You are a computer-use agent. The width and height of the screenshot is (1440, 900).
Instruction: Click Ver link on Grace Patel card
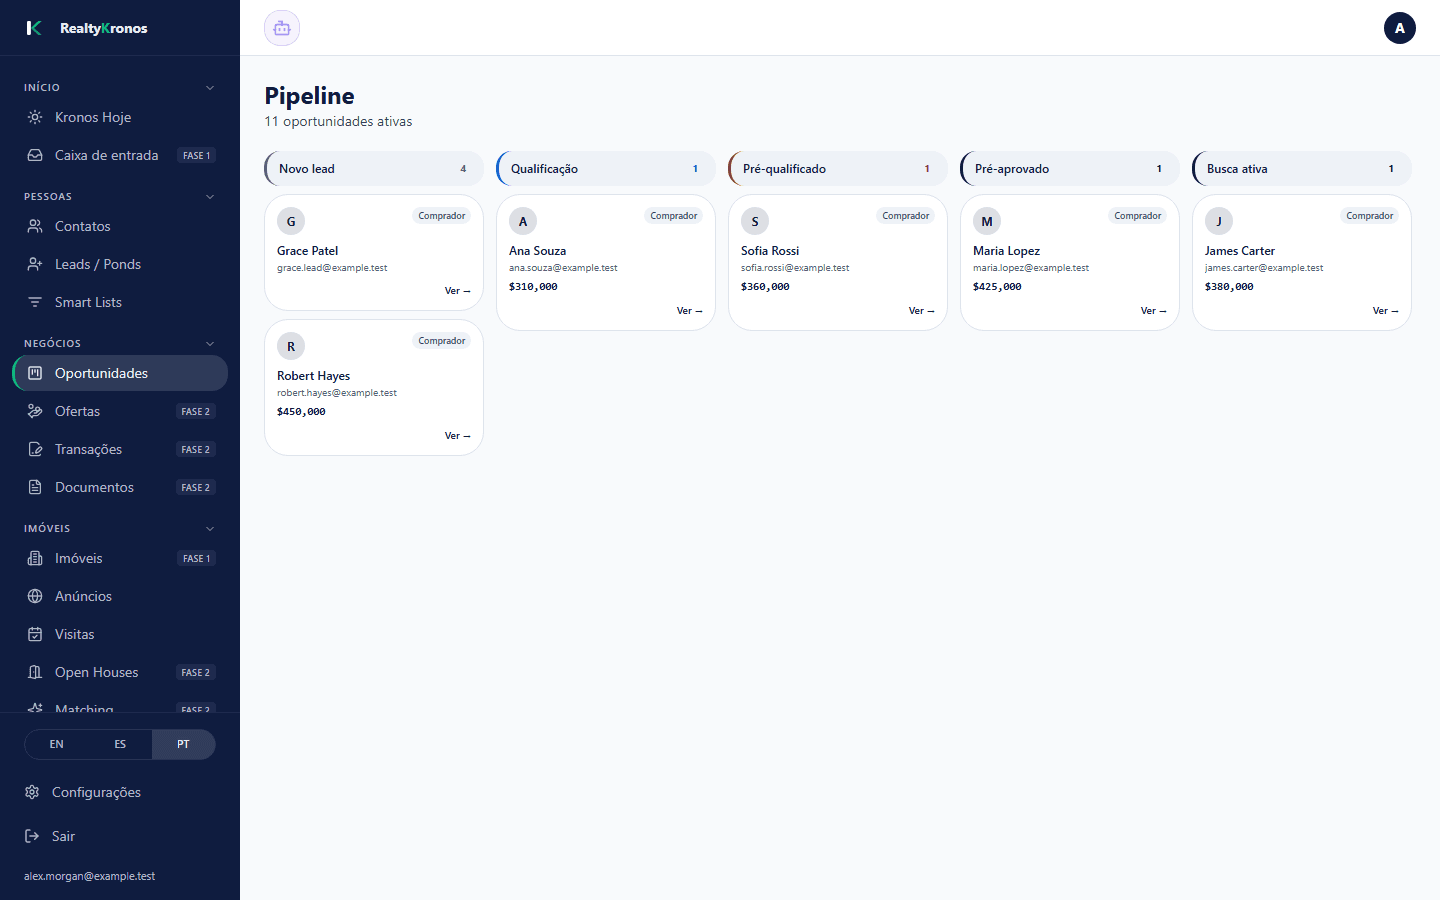pos(457,291)
